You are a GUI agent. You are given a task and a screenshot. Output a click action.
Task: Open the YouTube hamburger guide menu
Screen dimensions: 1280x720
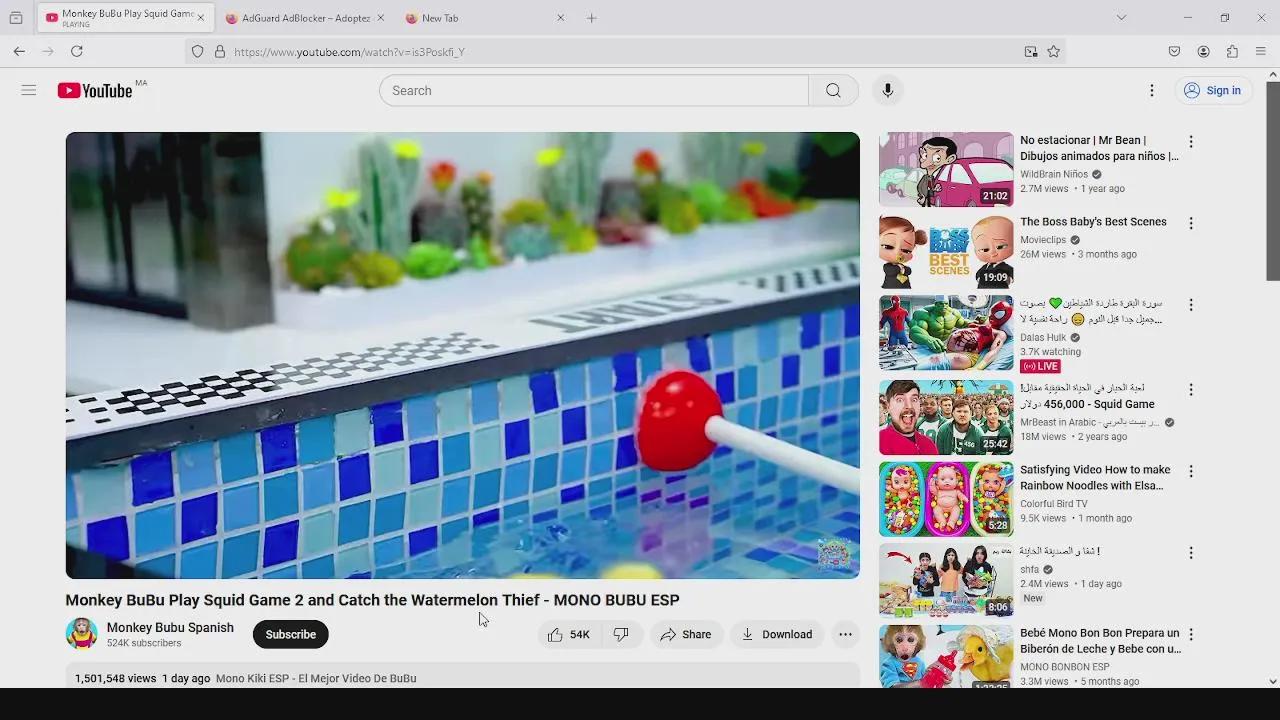click(x=29, y=90)
